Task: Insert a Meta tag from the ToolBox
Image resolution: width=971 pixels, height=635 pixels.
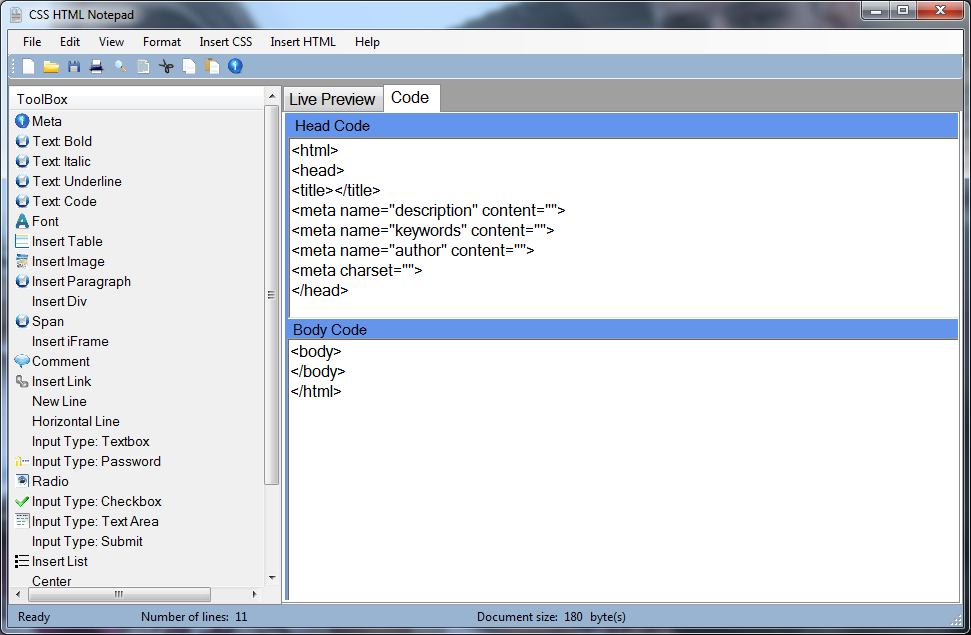Action: pyautogui.click(x=44, y=121)
